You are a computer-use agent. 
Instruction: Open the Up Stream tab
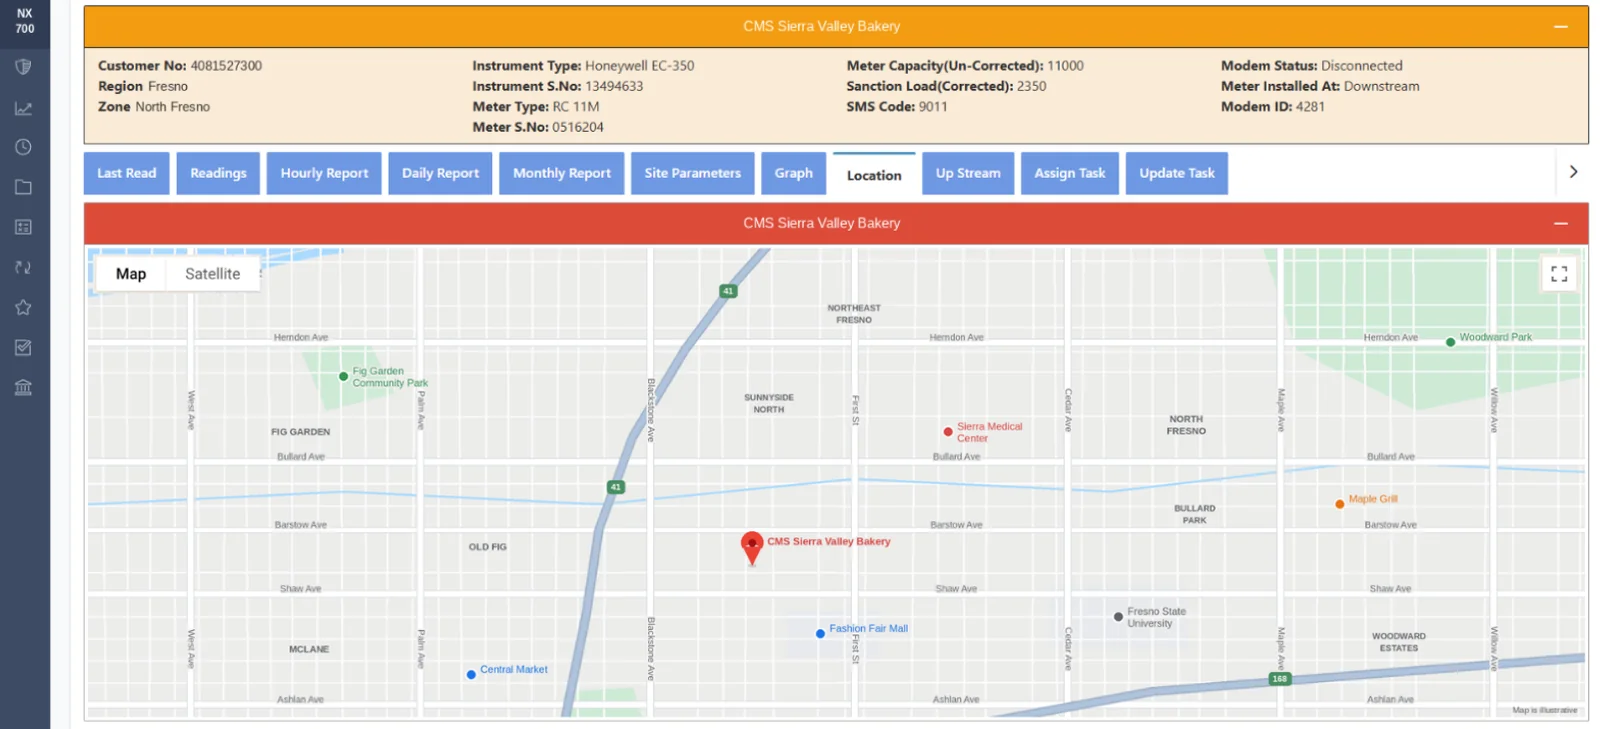968,173
